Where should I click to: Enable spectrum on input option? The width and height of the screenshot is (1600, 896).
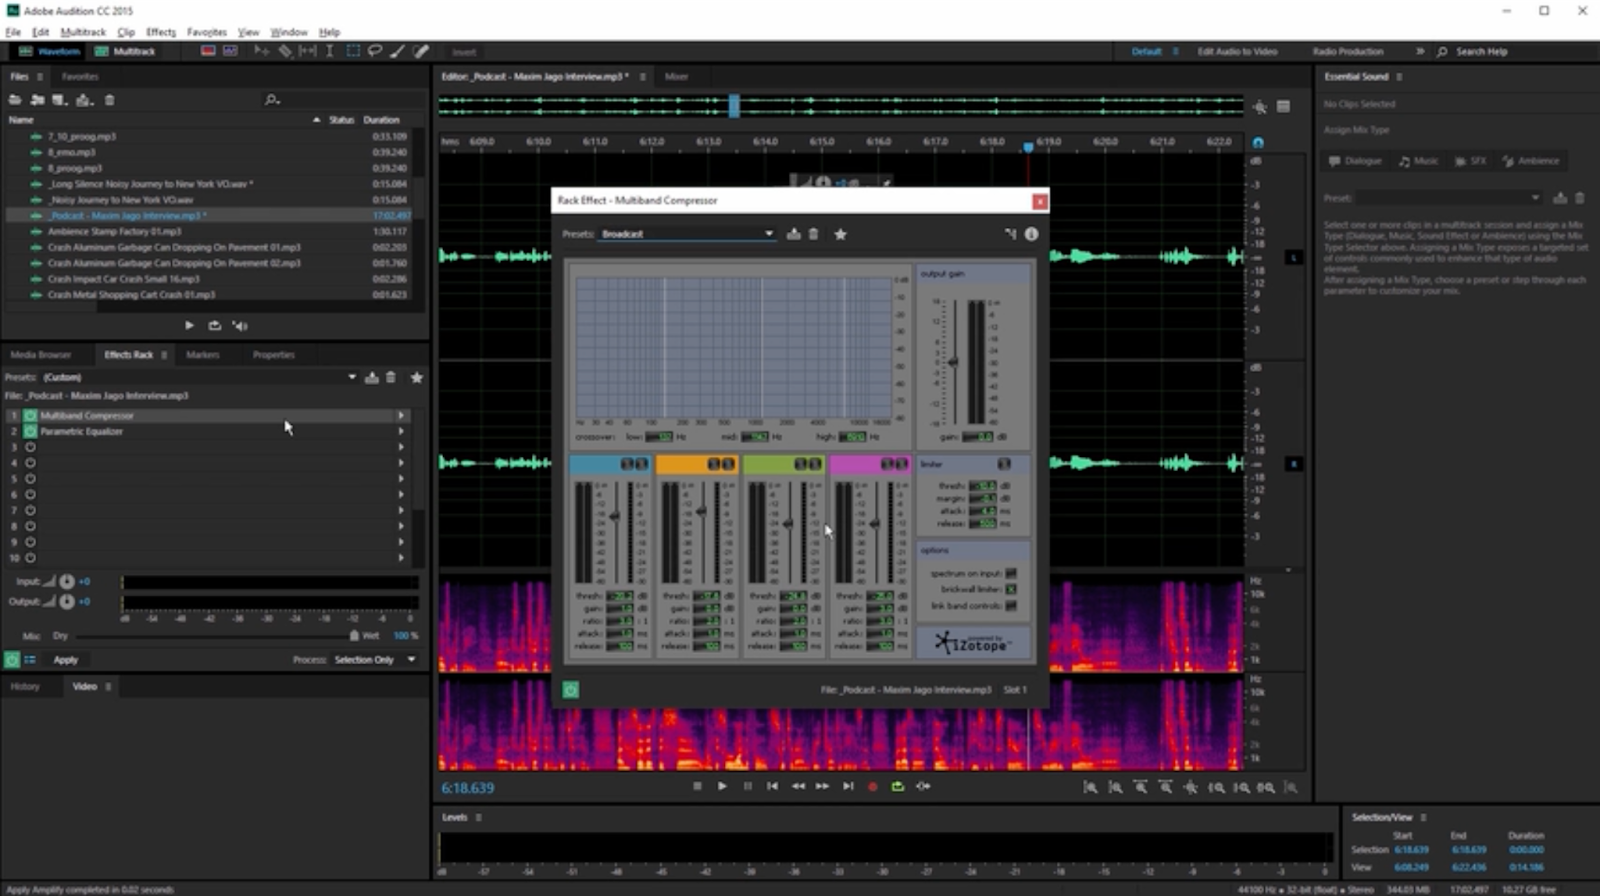pyautogui.click(x=1011, y=574)
